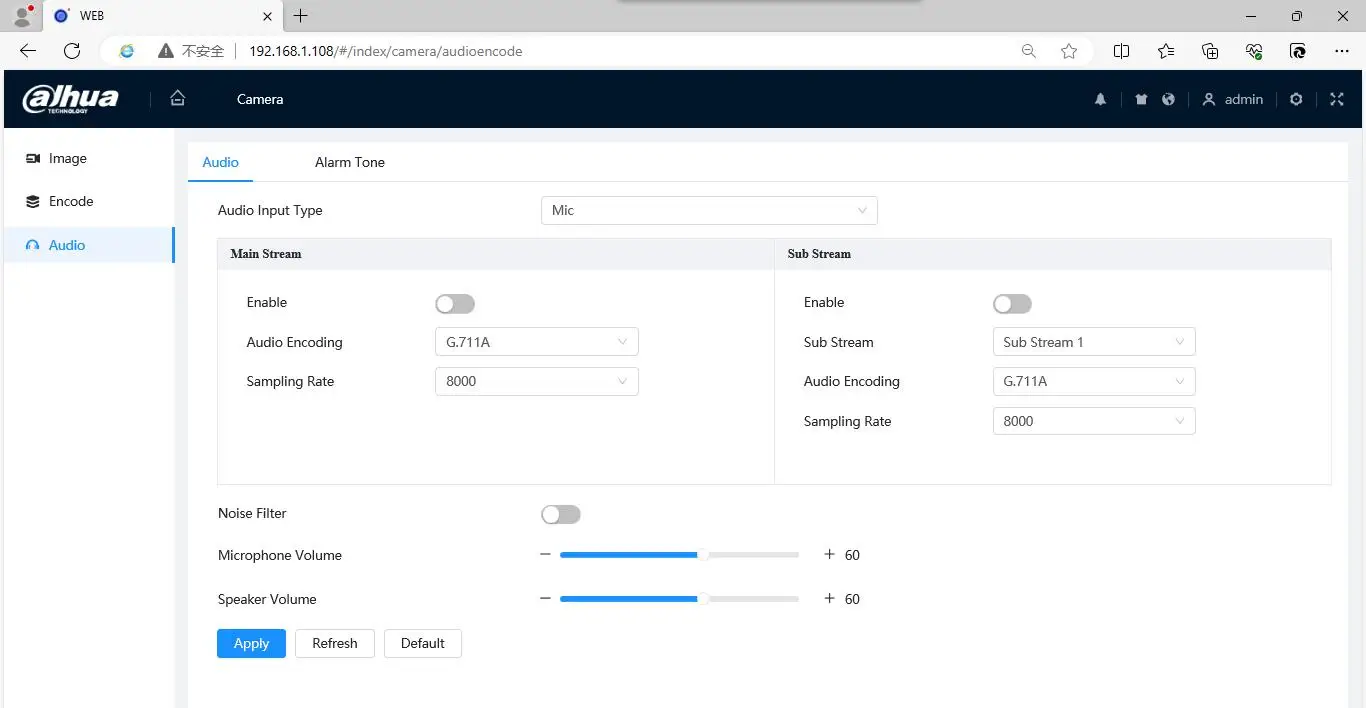Enable the Main Stream audio toggle
The image size is (1366, 708).
[x=455, y=303]
